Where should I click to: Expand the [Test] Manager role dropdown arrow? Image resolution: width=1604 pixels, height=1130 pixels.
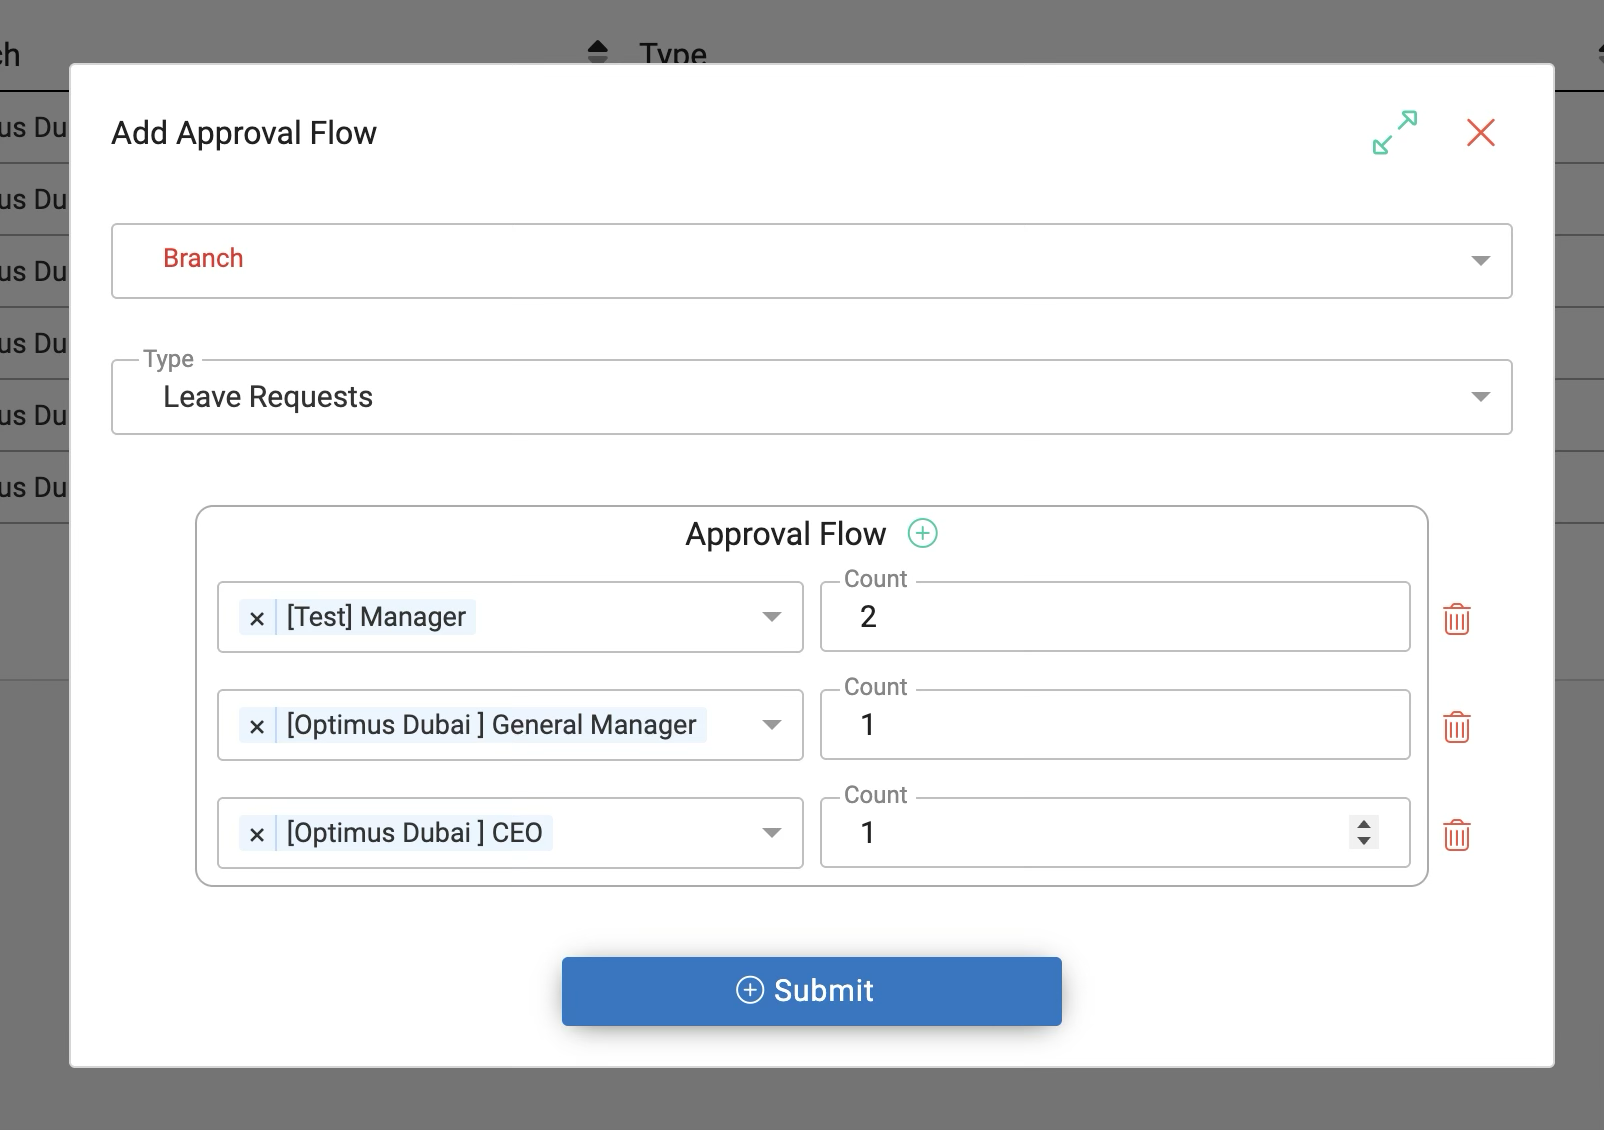(771, 617)
